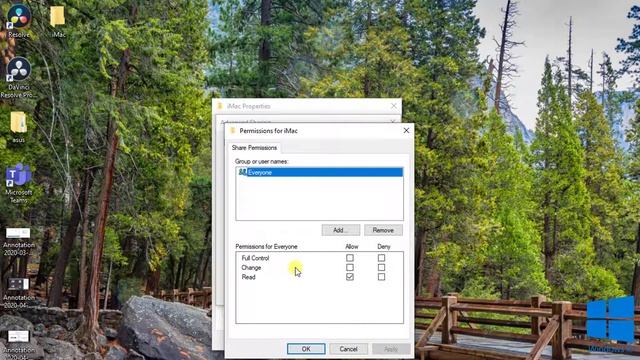Allow Full Control for Everyone
The width and height of the screenshot is (640, 360).
350,258
